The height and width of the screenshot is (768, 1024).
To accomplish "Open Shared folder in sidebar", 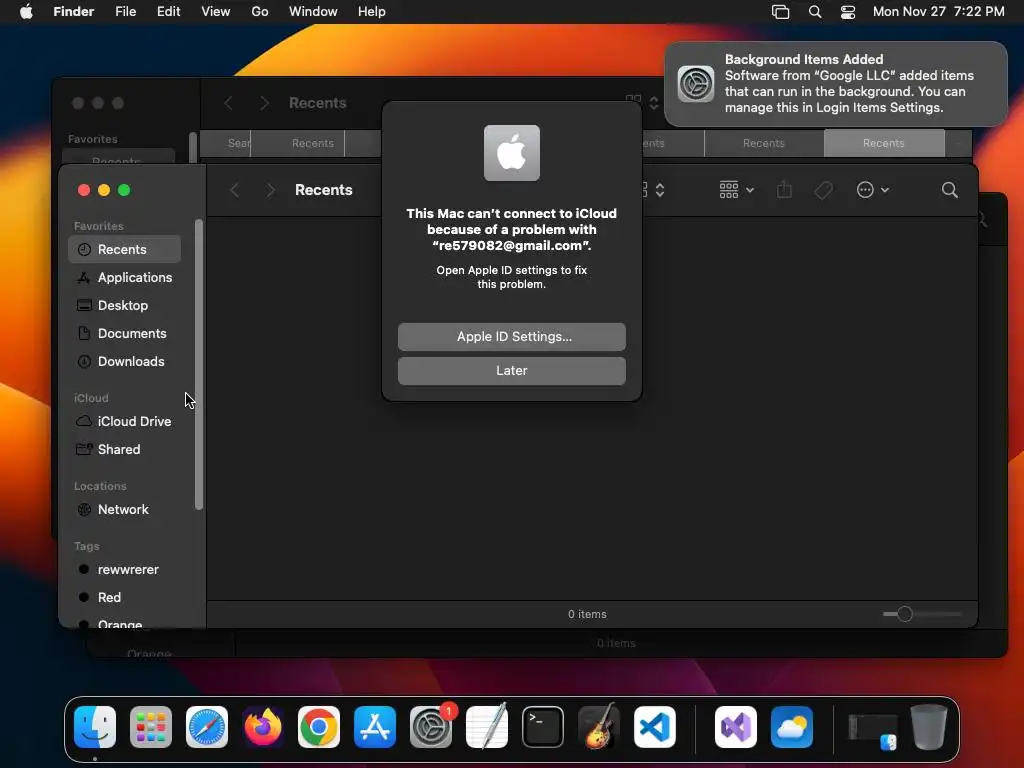I will click(x=124, y=450).
